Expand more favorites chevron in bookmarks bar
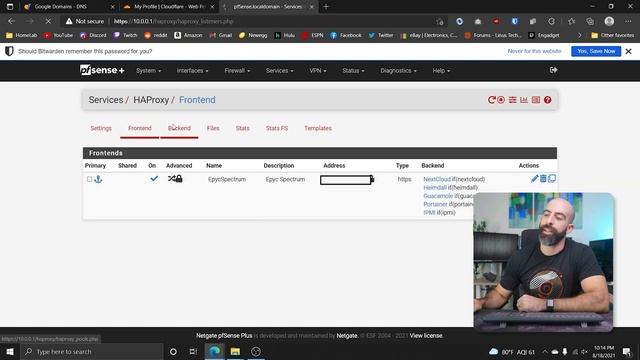Image resolution: width=640 pixels, height=360 pixels. pos(579,36)
